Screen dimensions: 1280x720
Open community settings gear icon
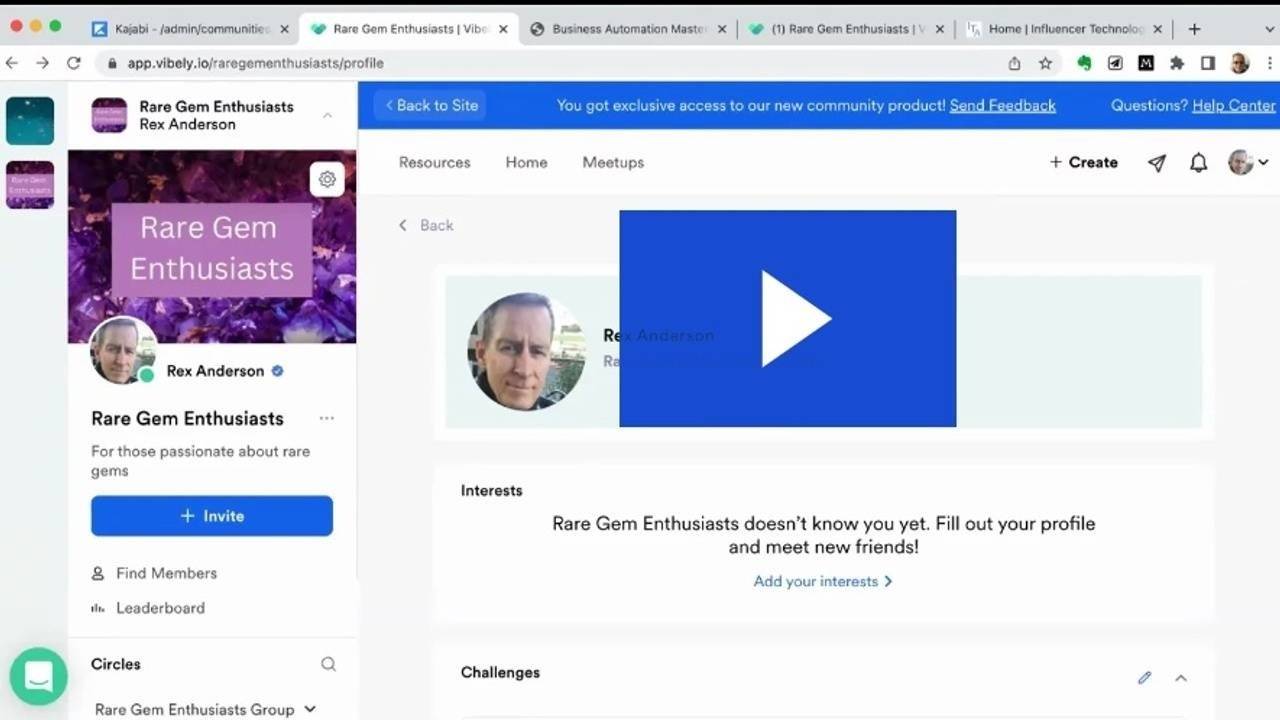(x=327, y=180)
